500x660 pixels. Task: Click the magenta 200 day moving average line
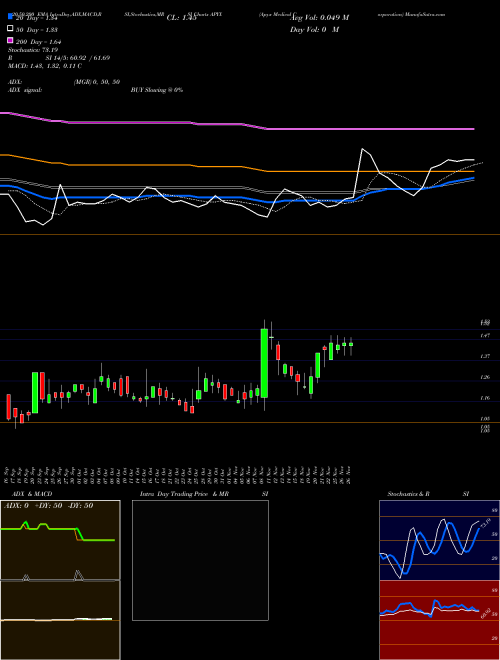tap(237, 124)
